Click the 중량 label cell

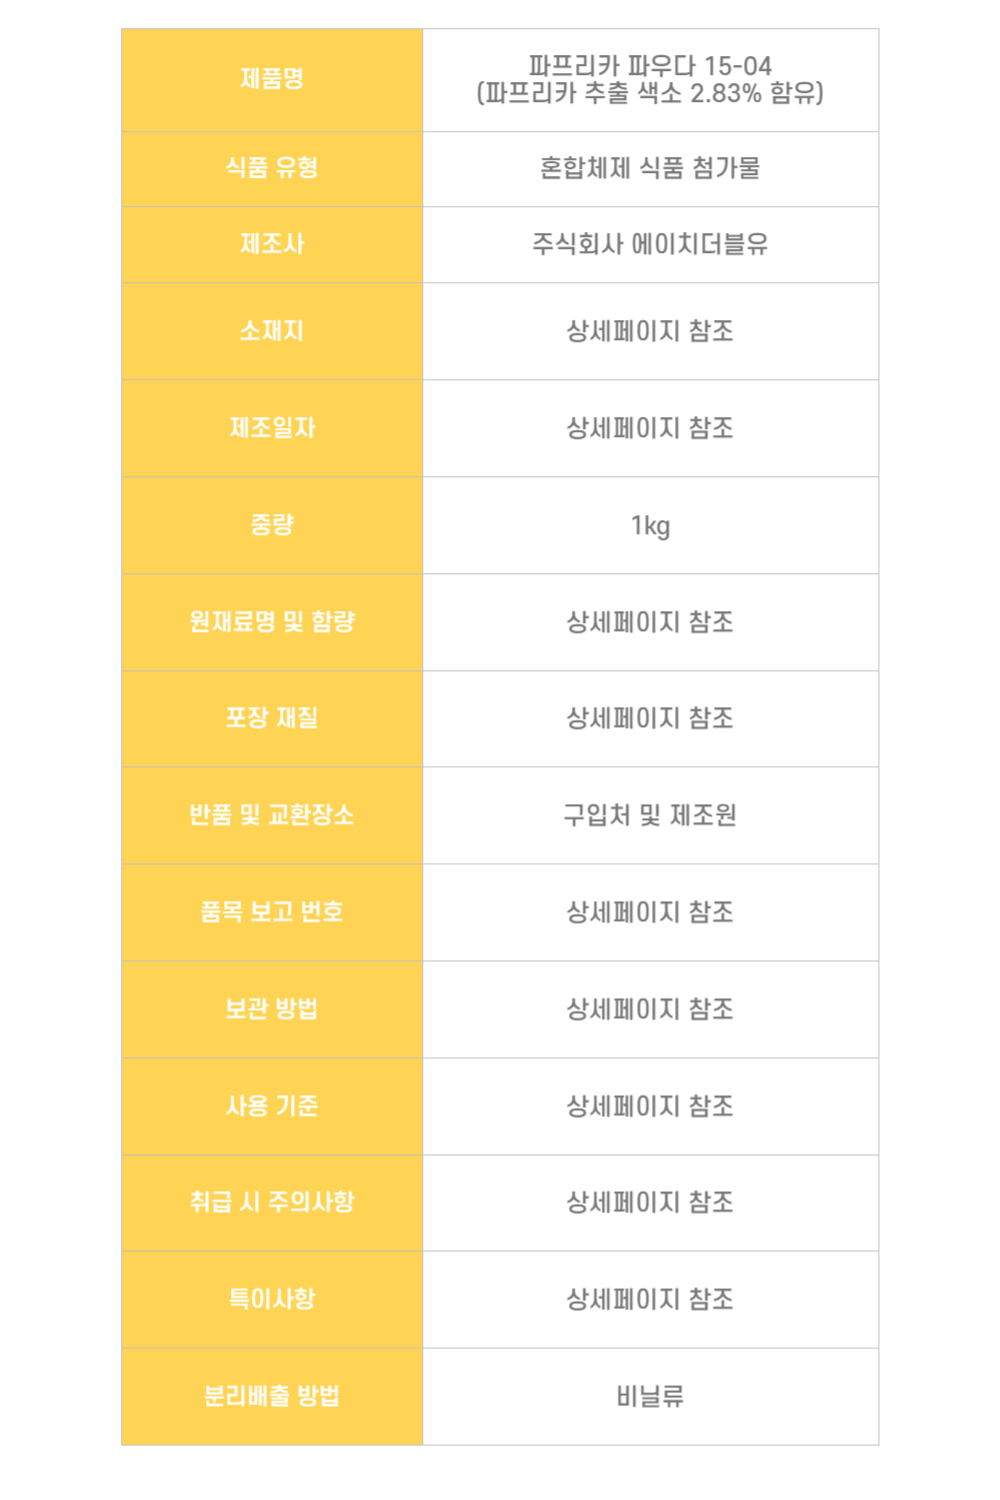click(x=272, y=525)
